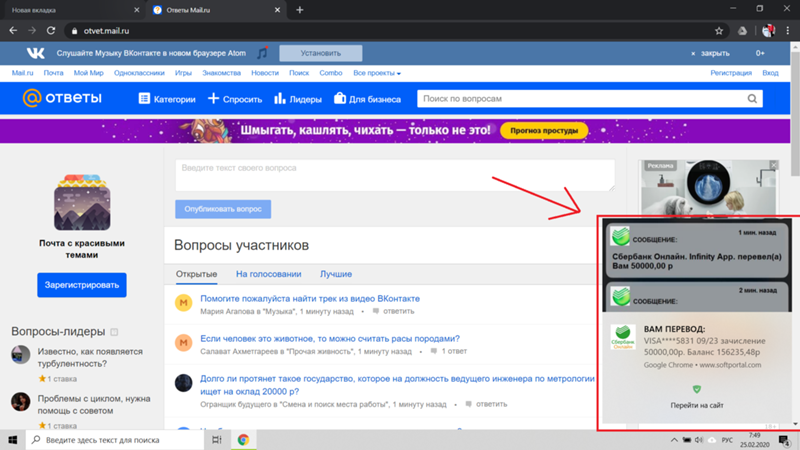800x450 pixels.
Task: Open the Категории menu
Action: 167,99
